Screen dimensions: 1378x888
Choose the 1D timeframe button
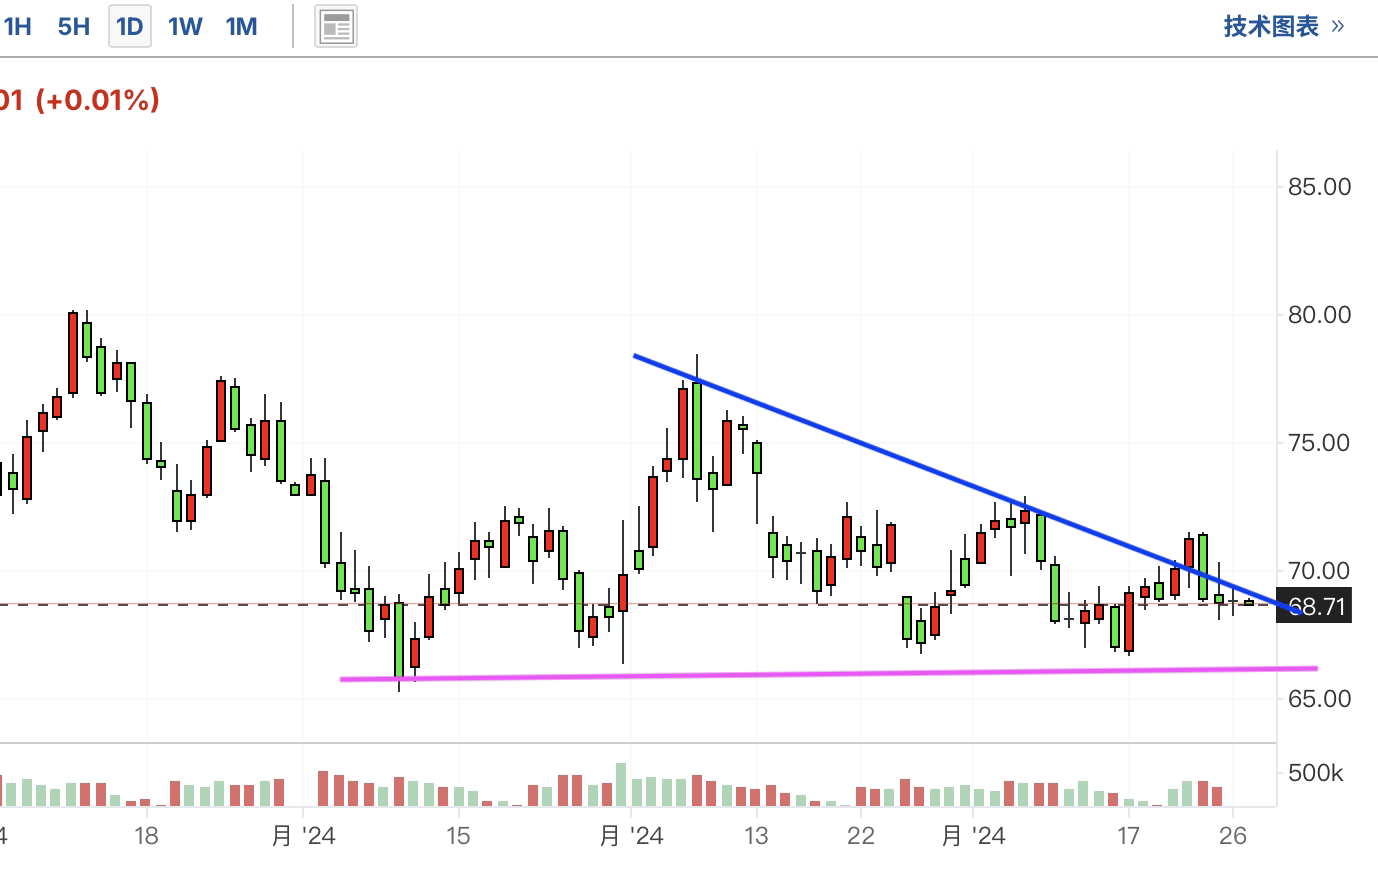coord(130,26)
